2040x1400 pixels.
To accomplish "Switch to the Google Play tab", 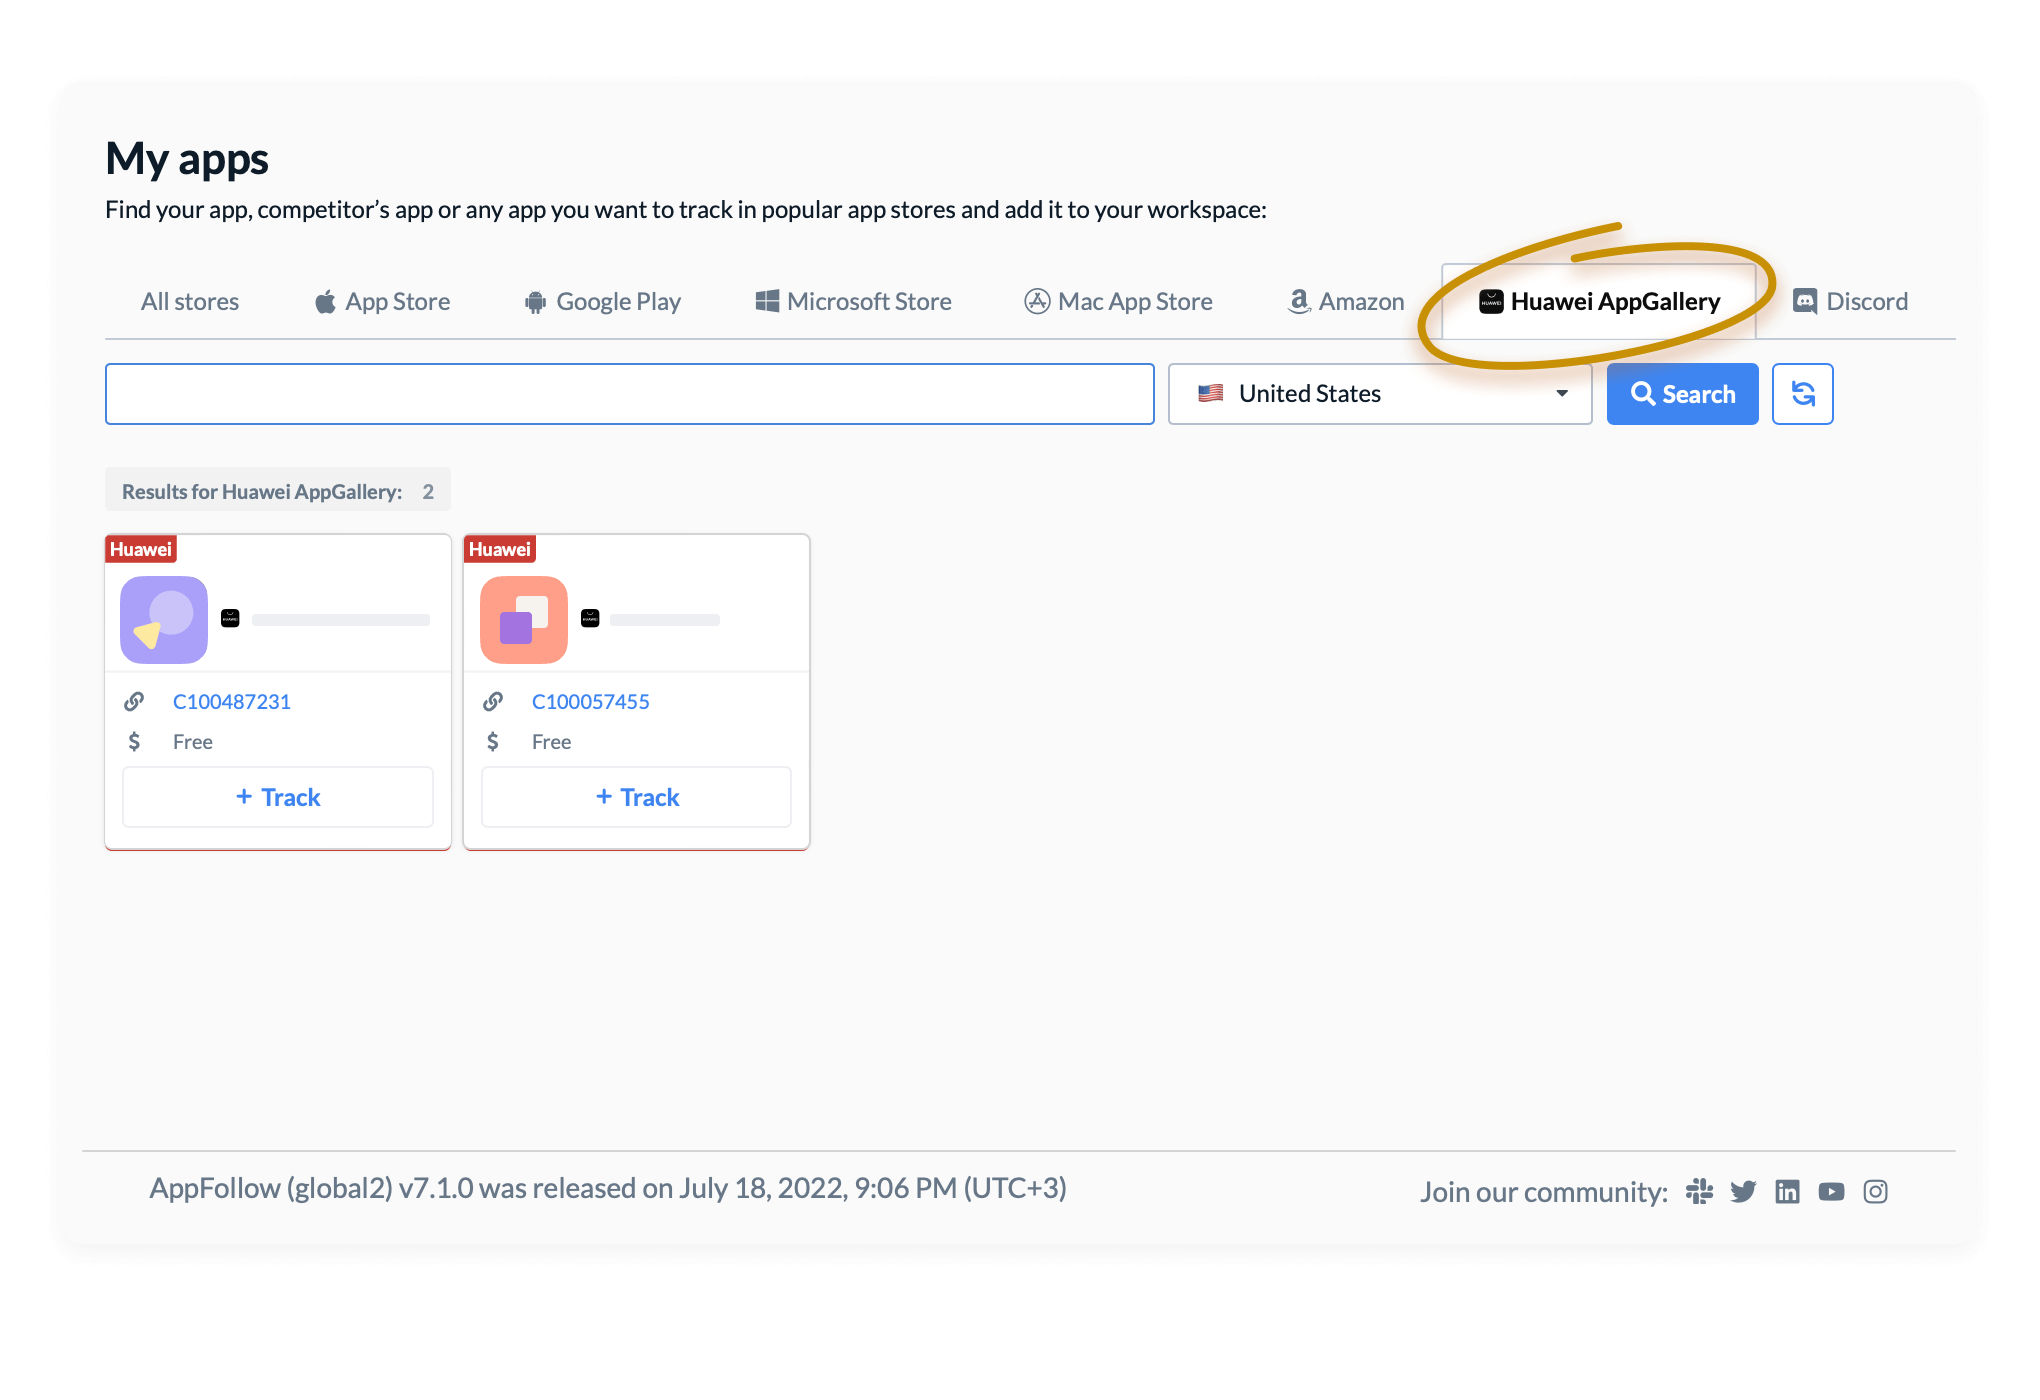I will (x=603, y=301).
